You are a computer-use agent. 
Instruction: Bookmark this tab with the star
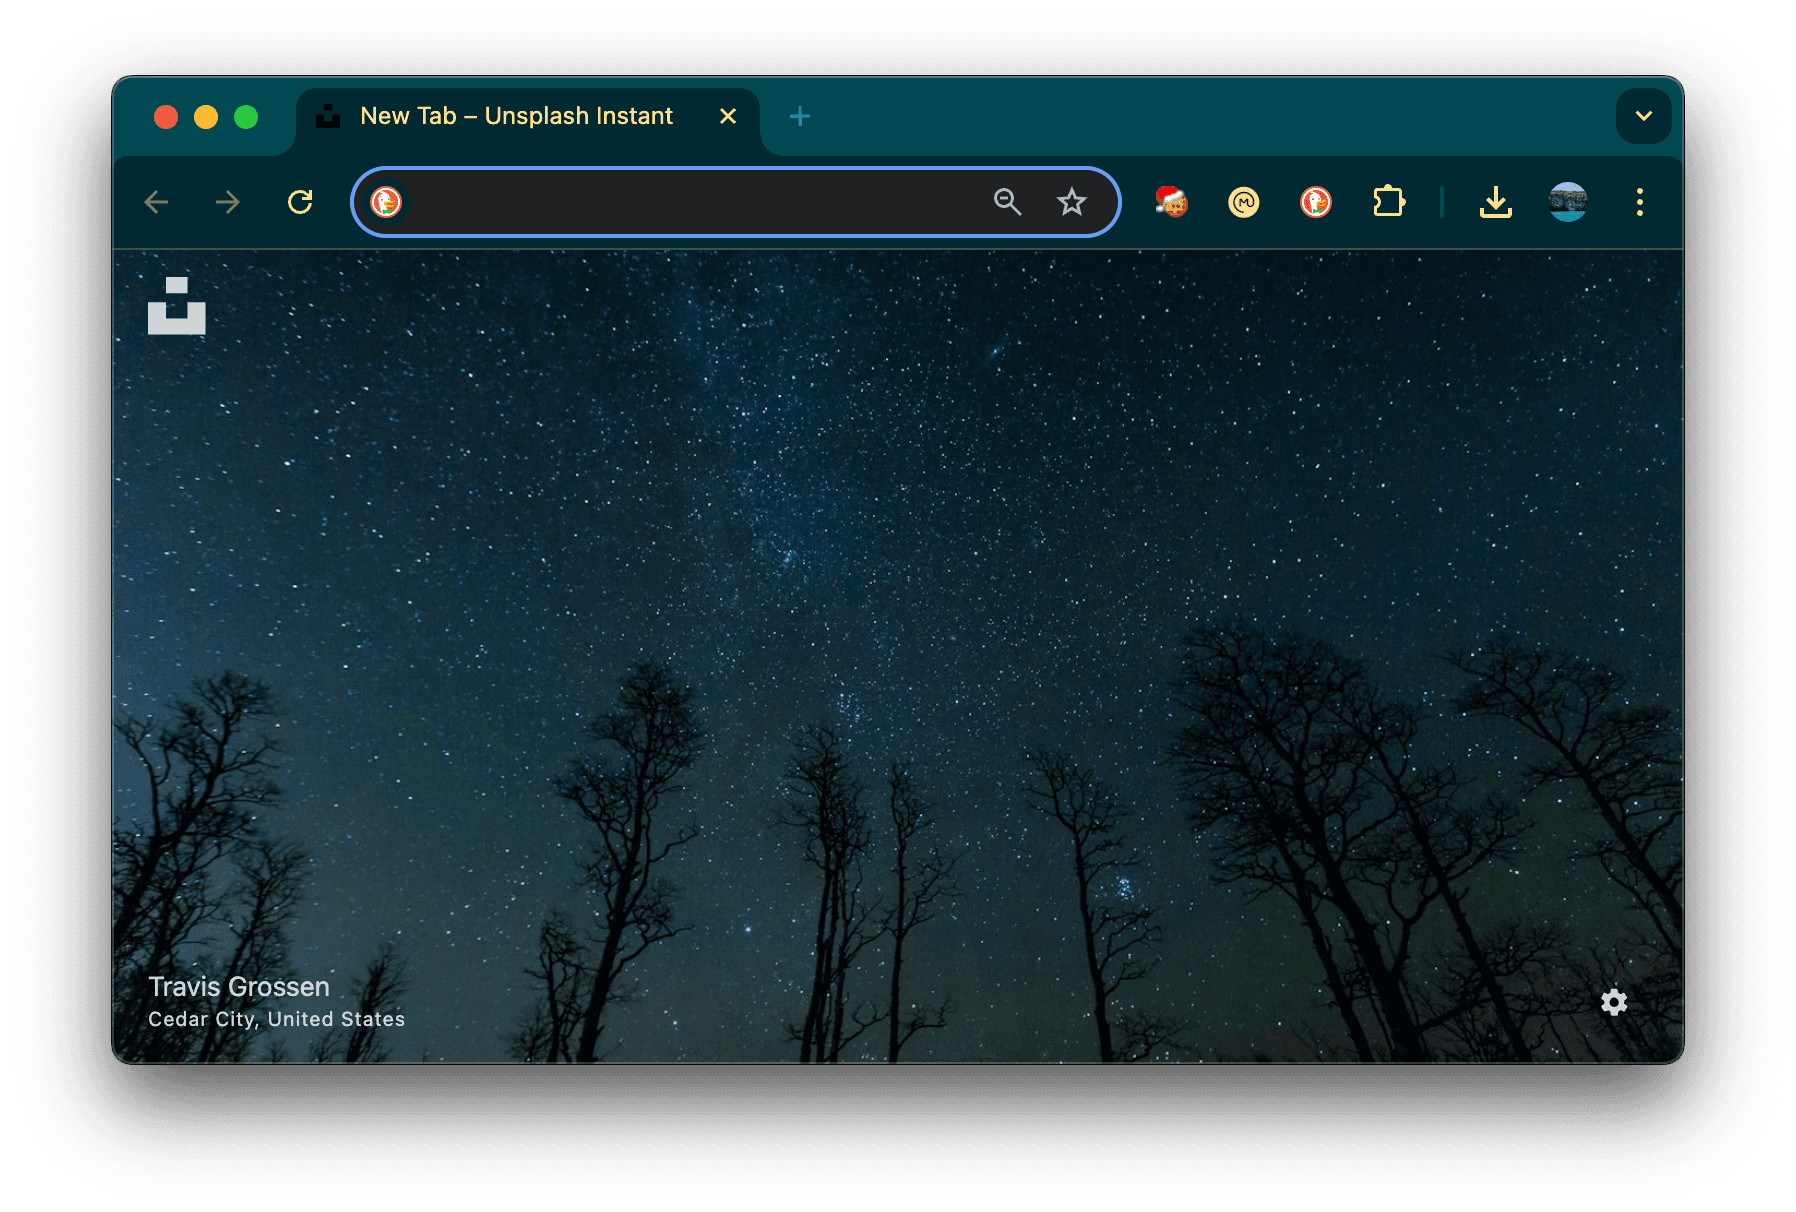[1071, 202]
